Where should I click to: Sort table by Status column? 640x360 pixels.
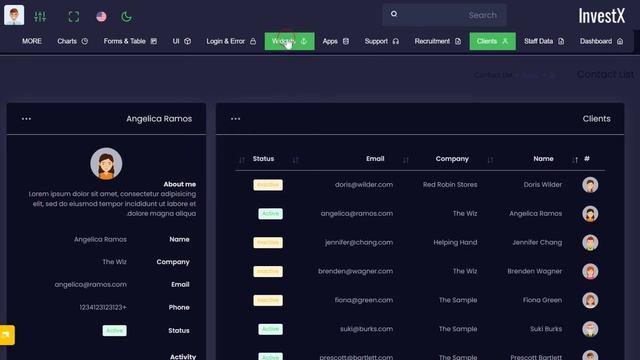263,159
